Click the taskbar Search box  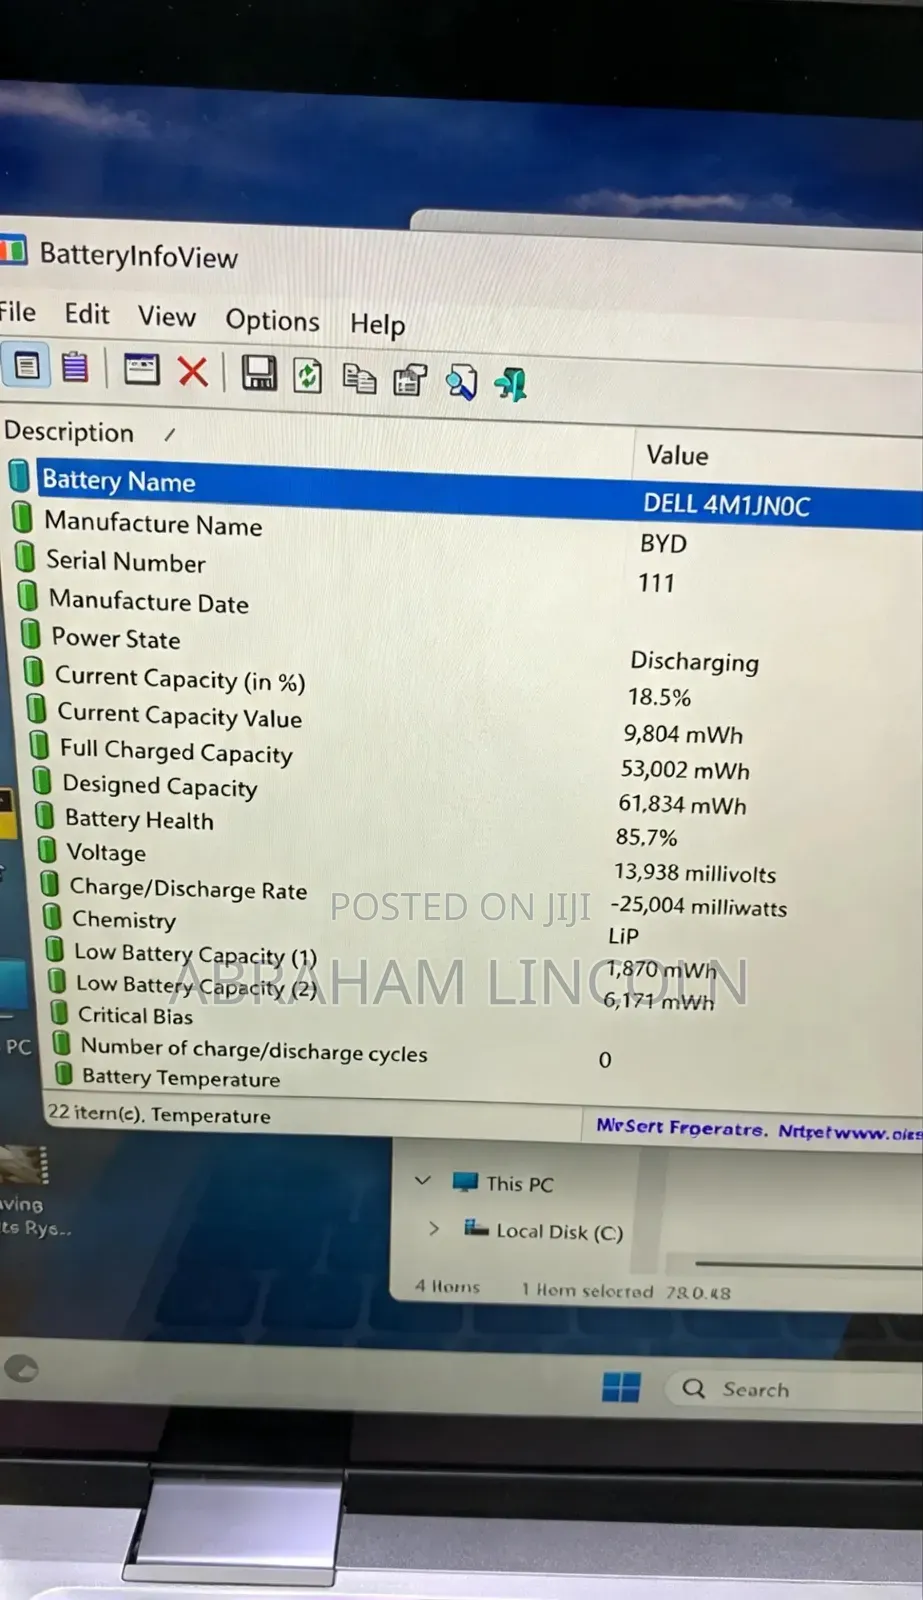[x=794, y=1389]
